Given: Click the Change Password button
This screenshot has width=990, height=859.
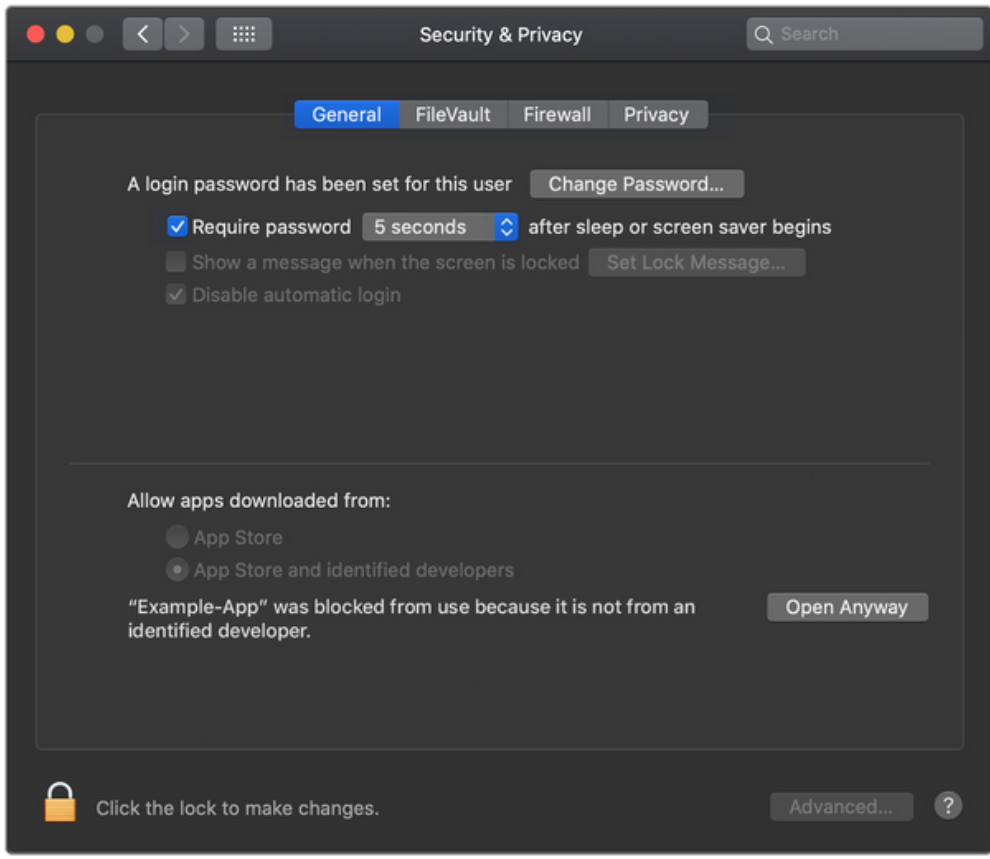Looking at the screenshot, I should (636, 184).
